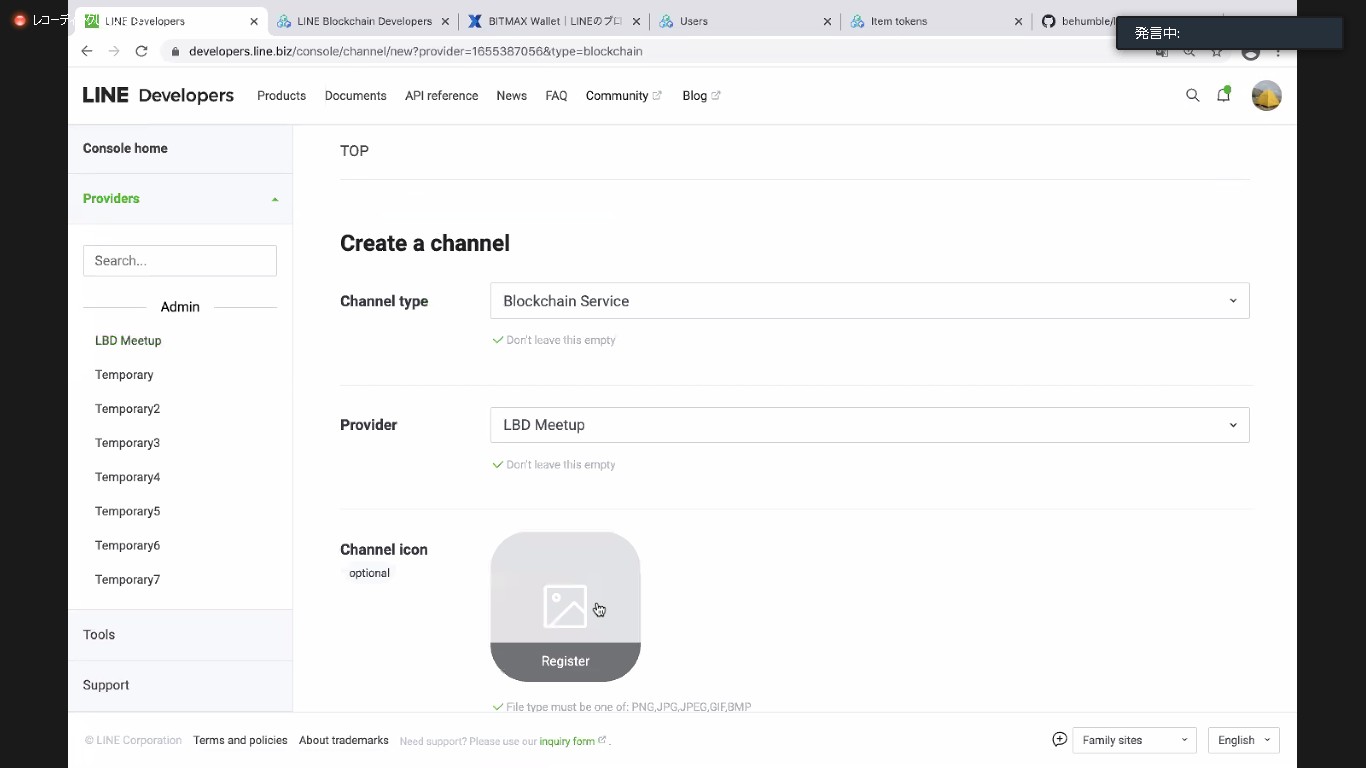The width and height of the screenshot is (1366, 768).
Task: Change language via English dropdown
Action: click(1243, 740)
